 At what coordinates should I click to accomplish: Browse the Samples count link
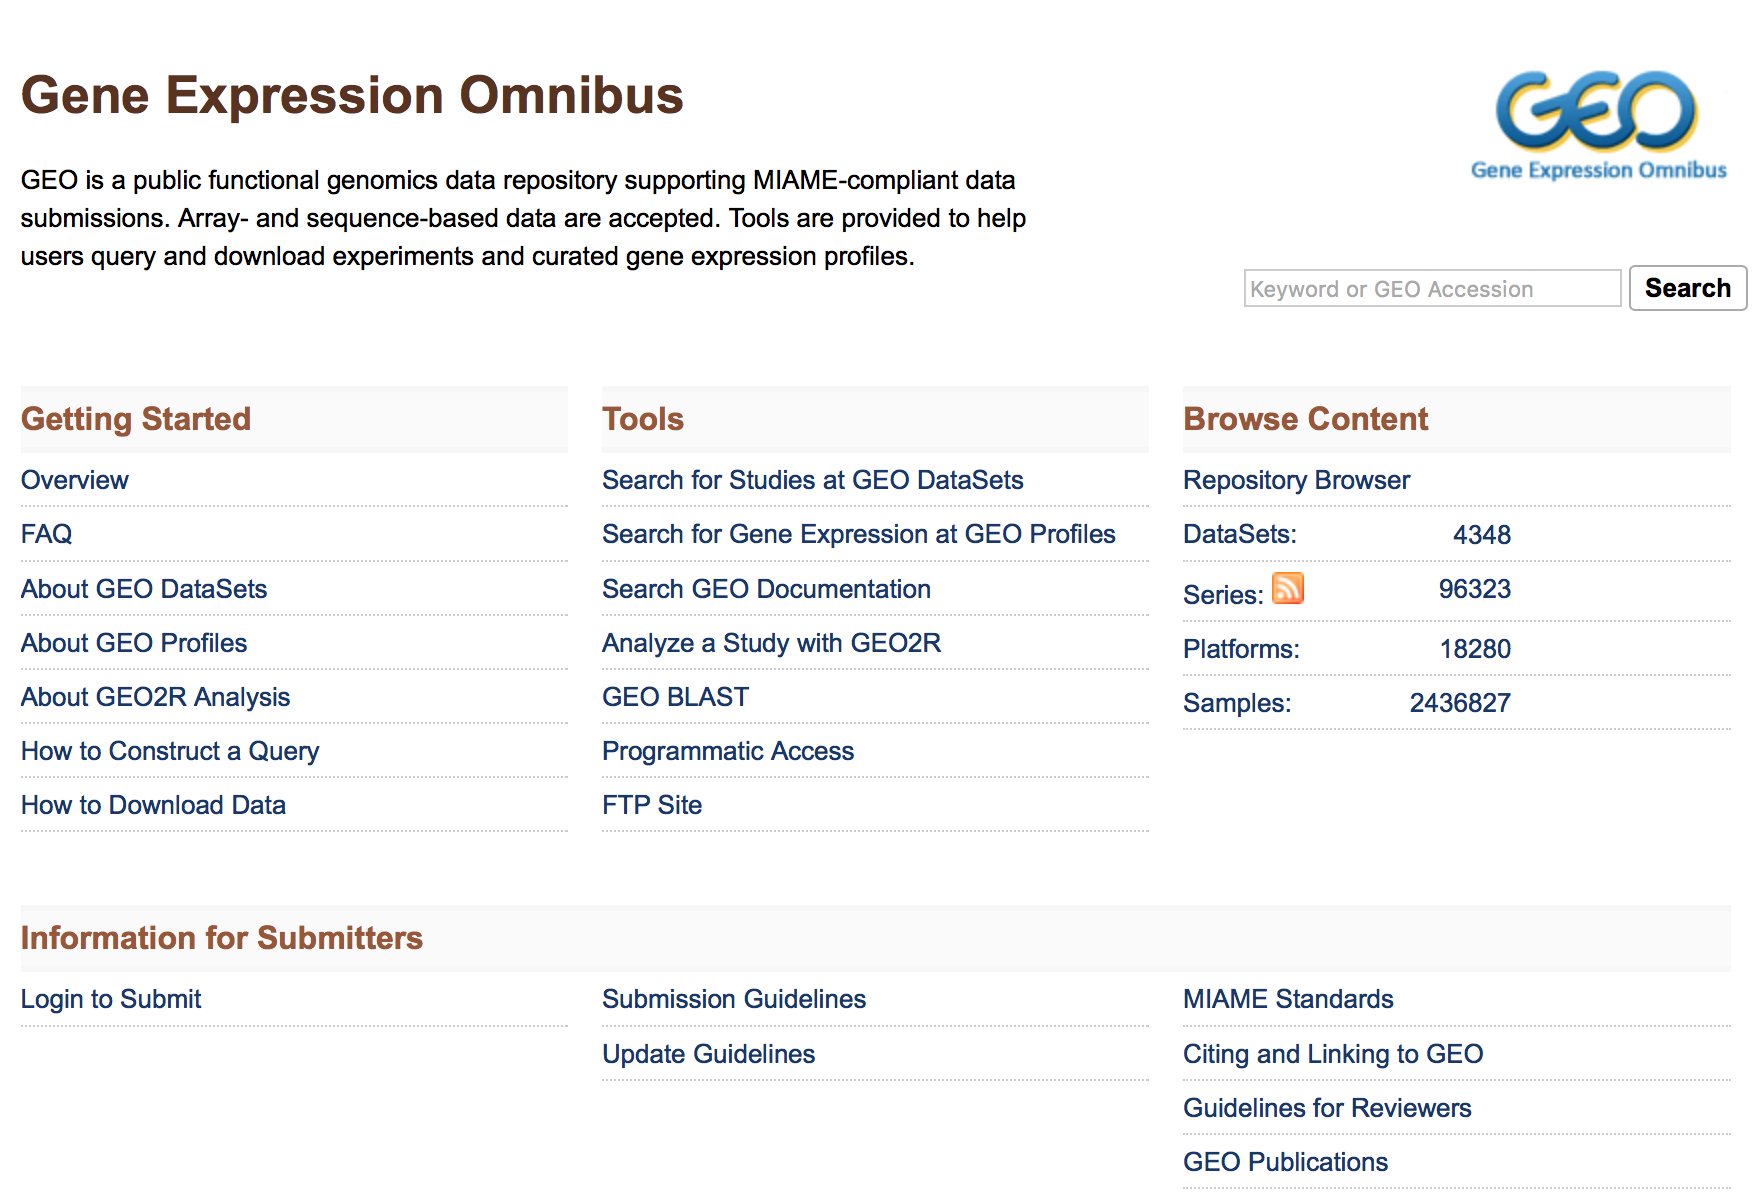click(1459, 703)
